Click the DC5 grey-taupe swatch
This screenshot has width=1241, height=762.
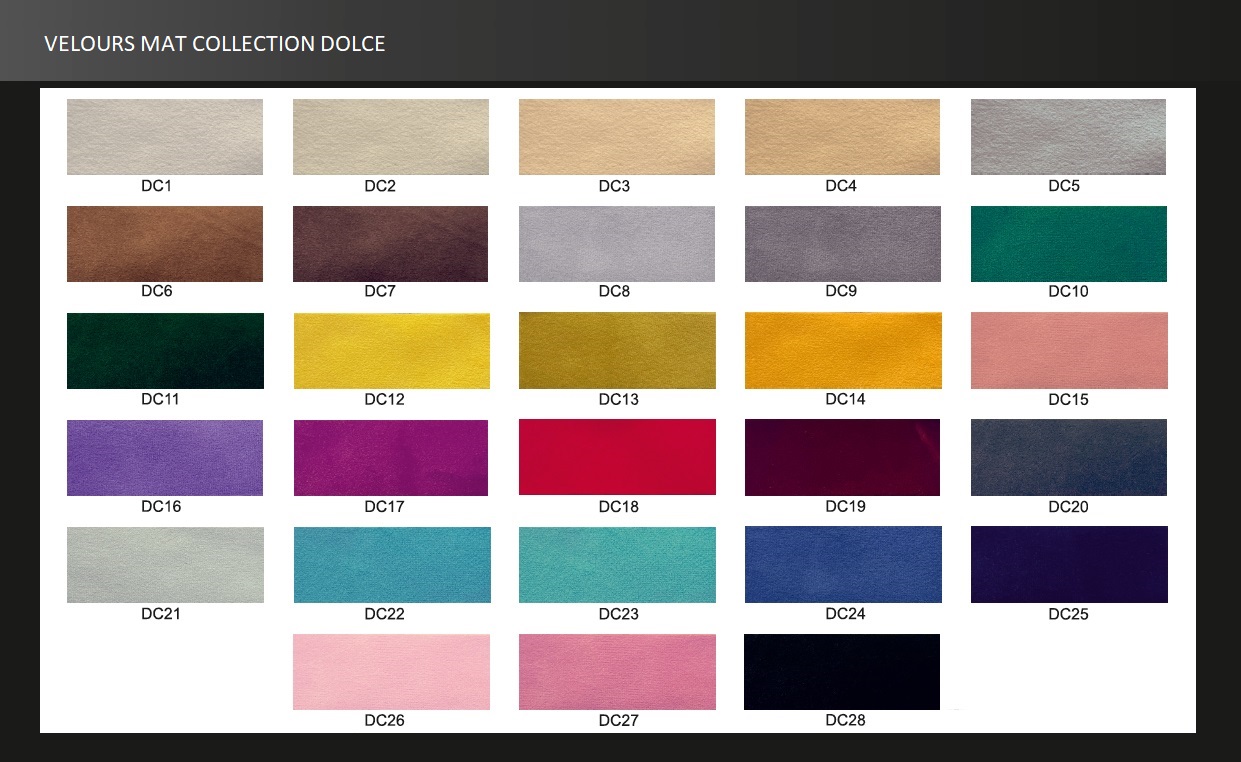tap(1068, 137)
